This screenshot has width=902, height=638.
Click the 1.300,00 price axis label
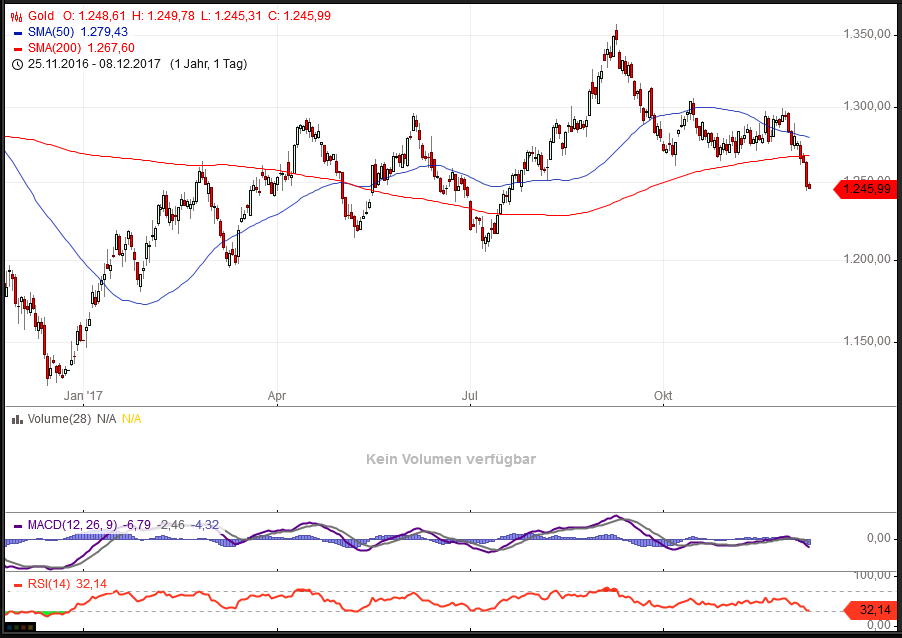tap(867, 106)
